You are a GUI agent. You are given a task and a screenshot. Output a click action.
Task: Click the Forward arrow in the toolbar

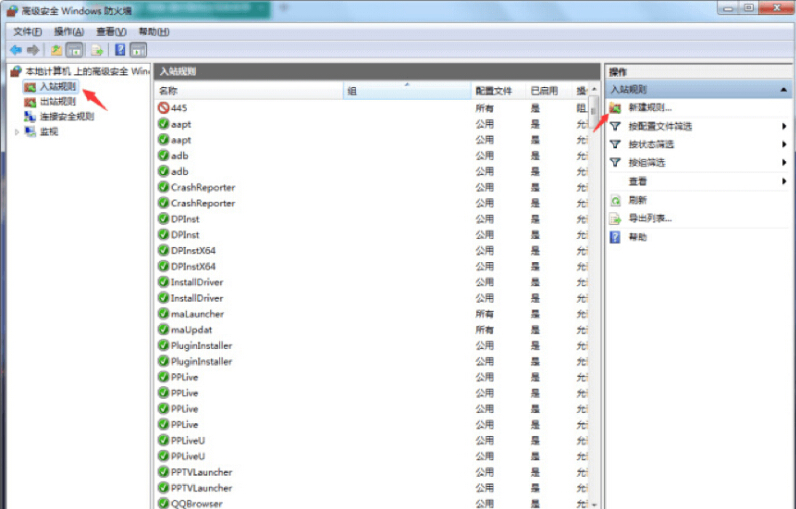[33, 49]
